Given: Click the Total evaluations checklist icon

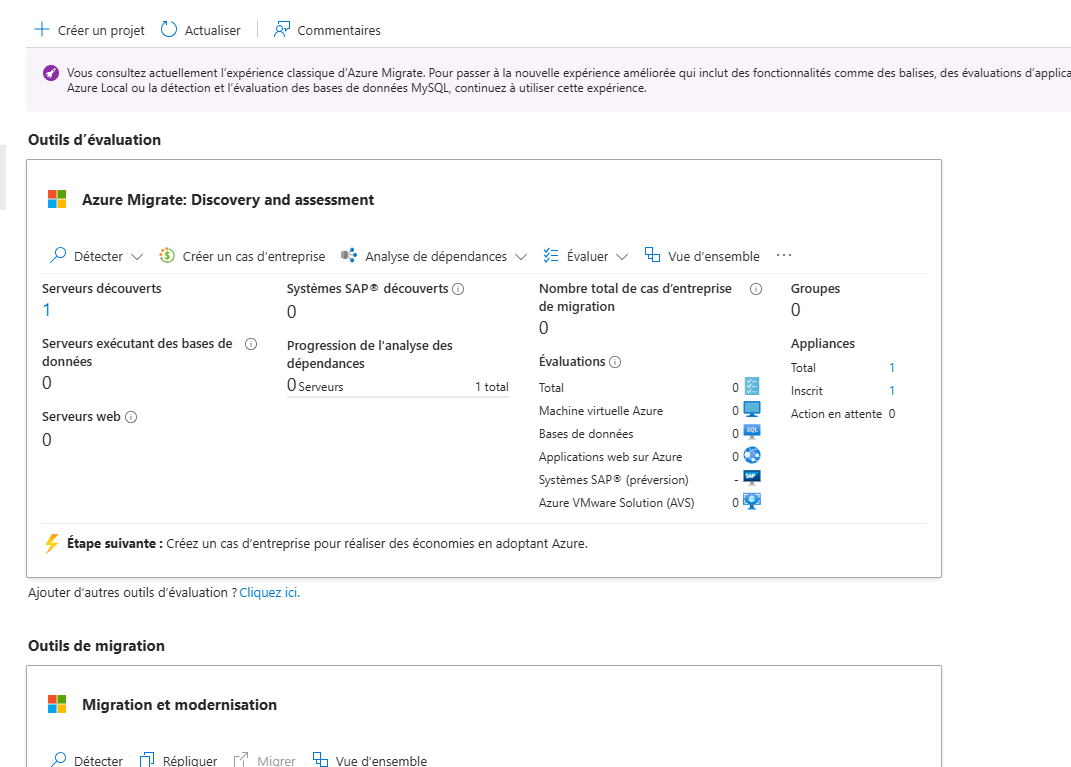Looking at the screenshot, I should coord(752,386).
